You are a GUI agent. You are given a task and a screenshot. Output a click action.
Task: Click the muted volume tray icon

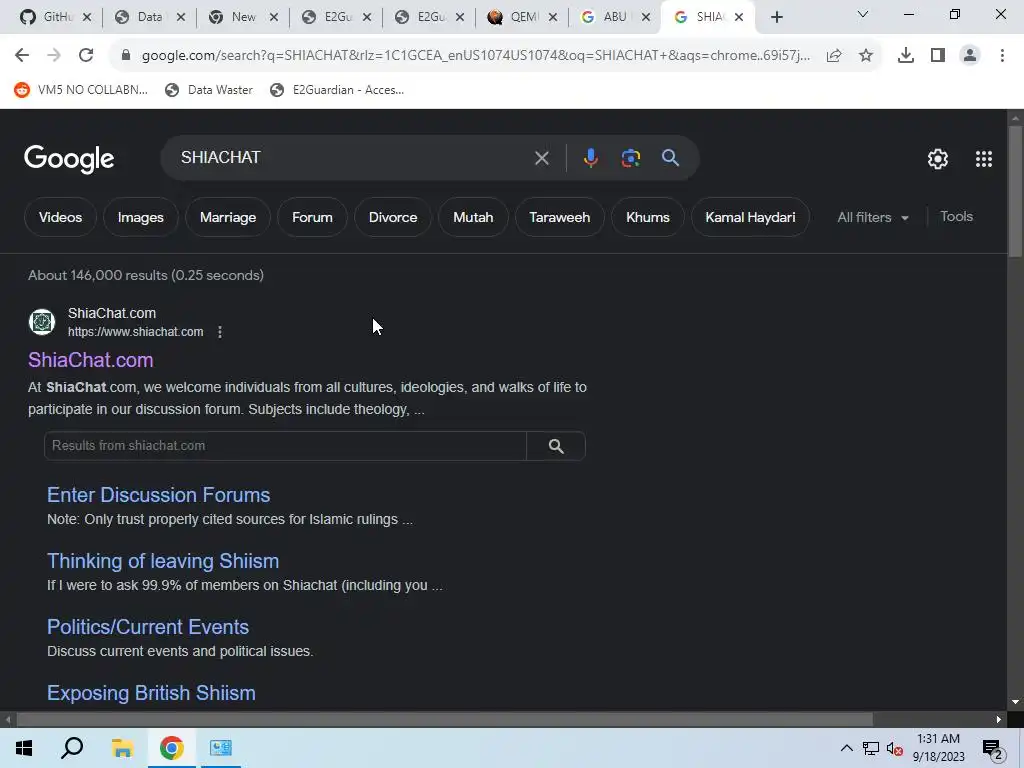pos(895,749)
